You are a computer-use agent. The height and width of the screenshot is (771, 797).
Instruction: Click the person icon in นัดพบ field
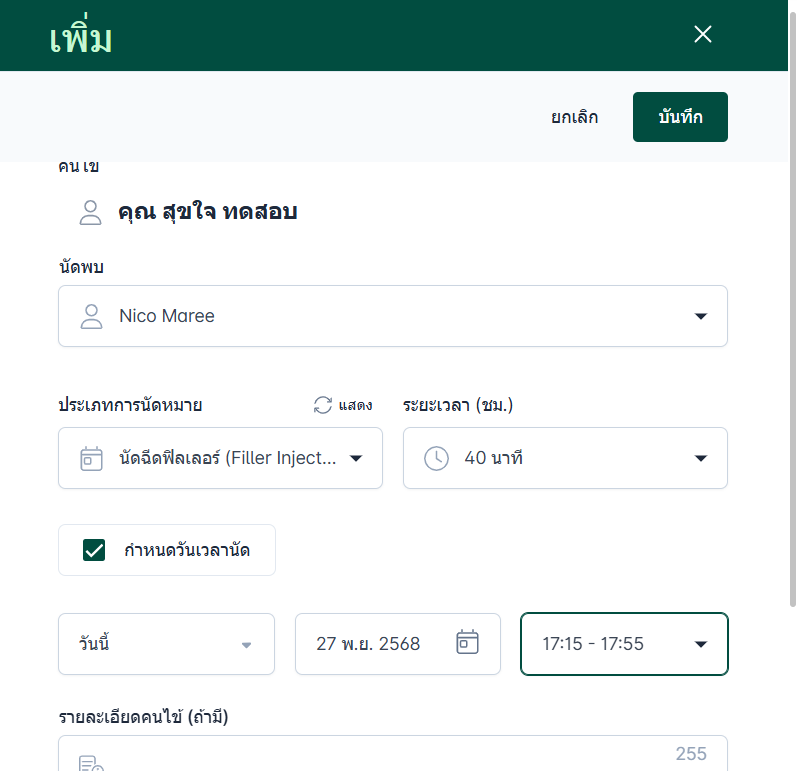[92, 316]
